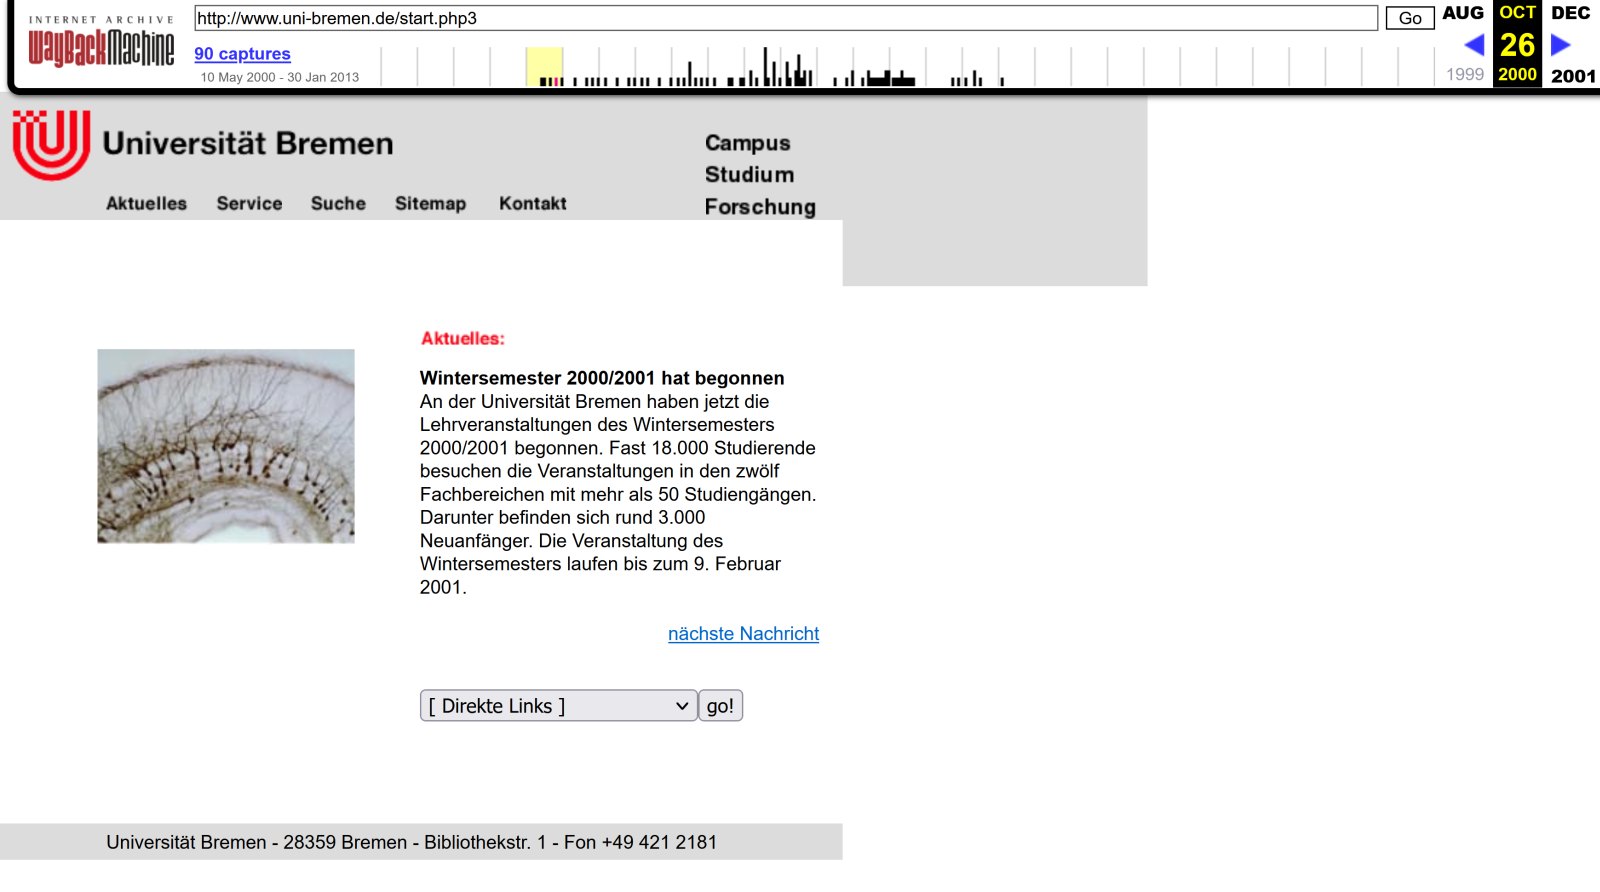Go to previous capture with blue left arrow
Screen dimensions: 1600x892
[x=1473, y=45]
